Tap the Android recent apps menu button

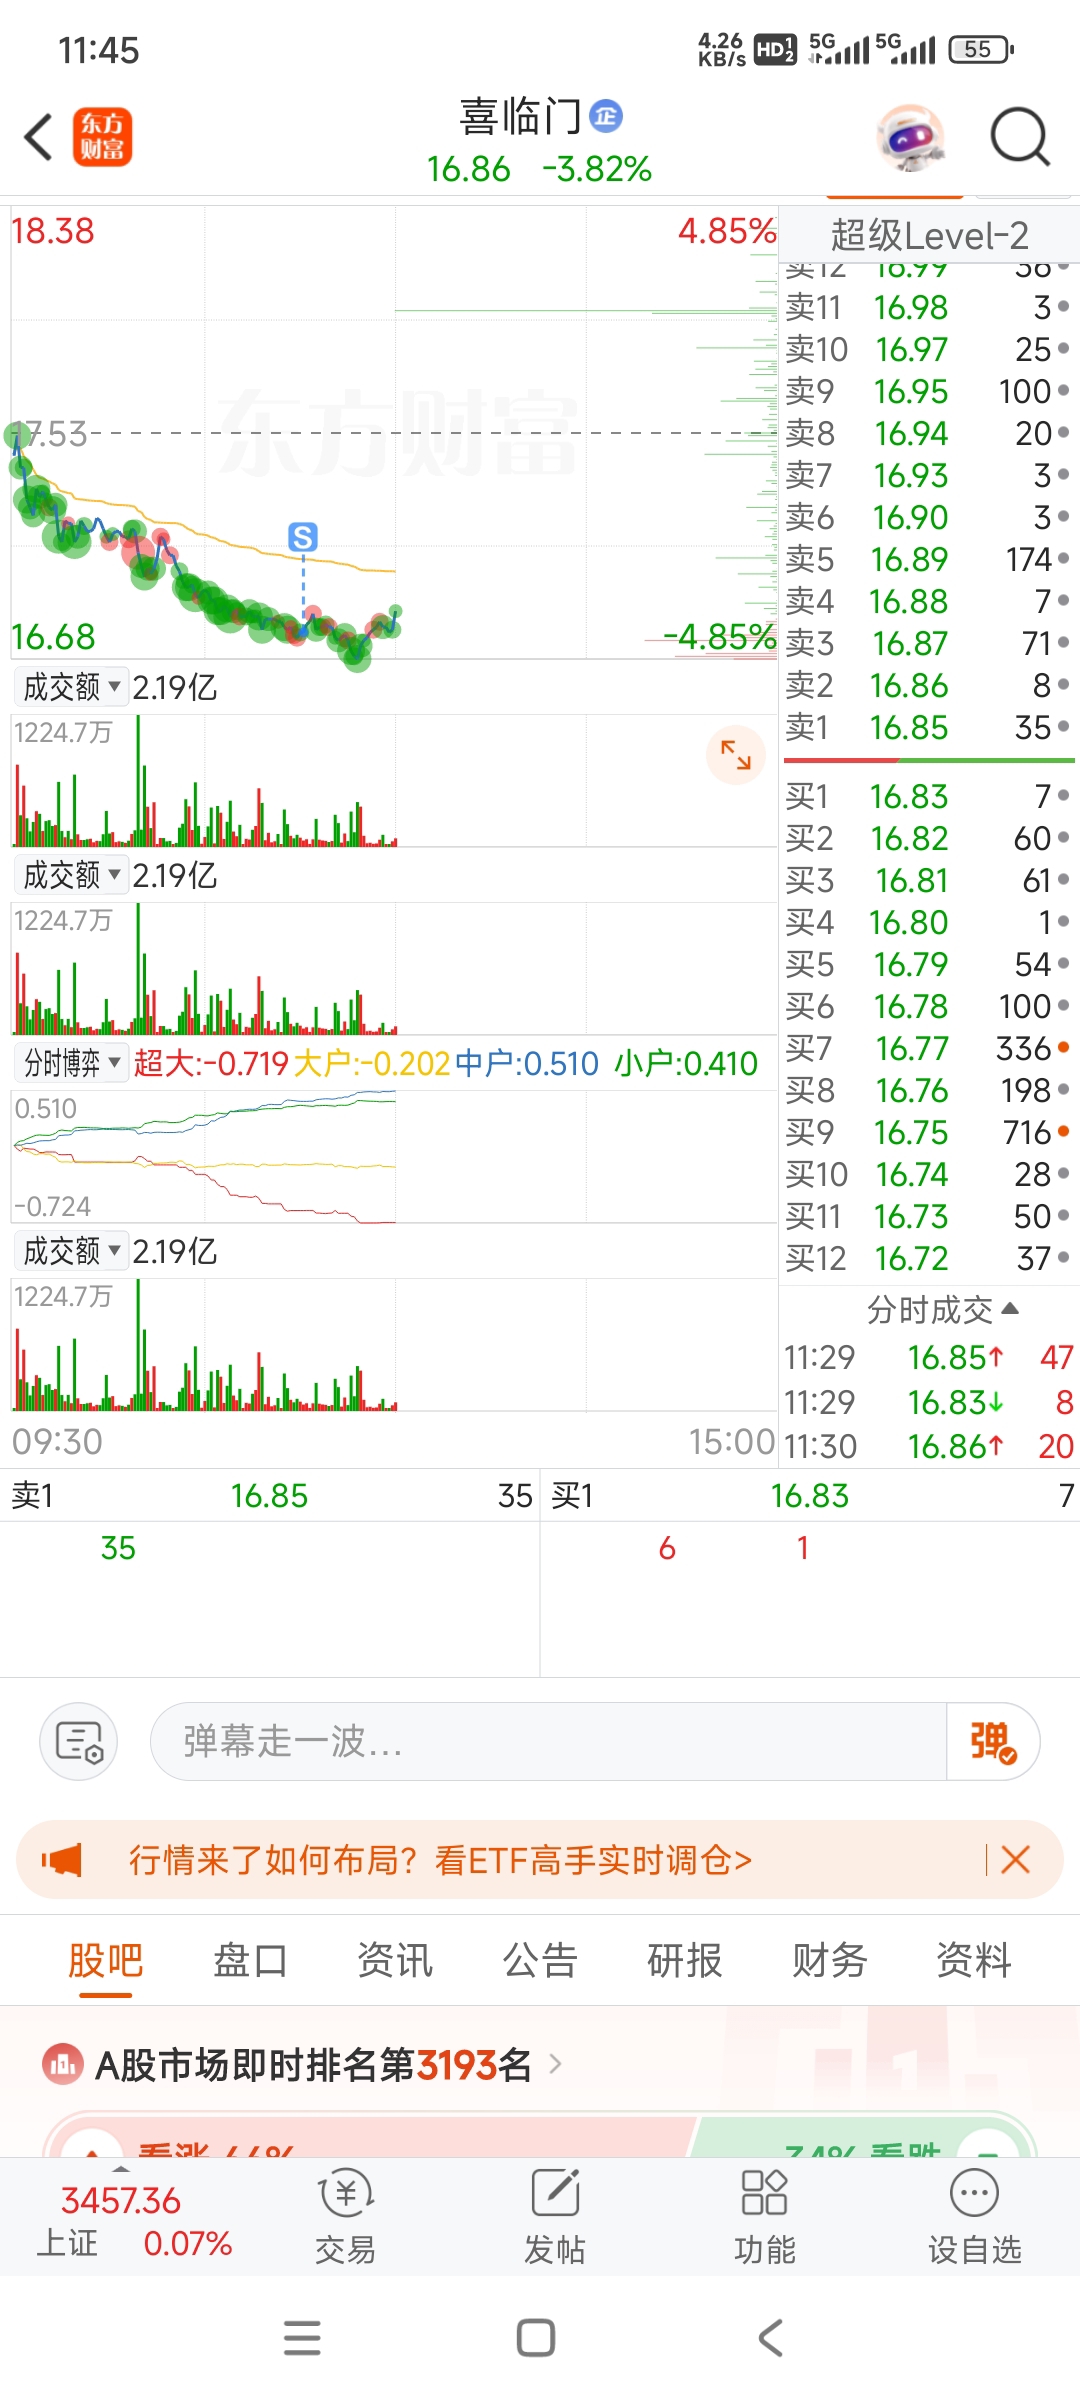point(302,2338)
